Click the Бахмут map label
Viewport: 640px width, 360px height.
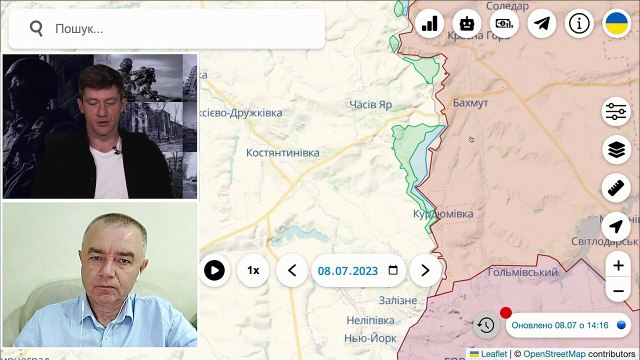(471, 103)
